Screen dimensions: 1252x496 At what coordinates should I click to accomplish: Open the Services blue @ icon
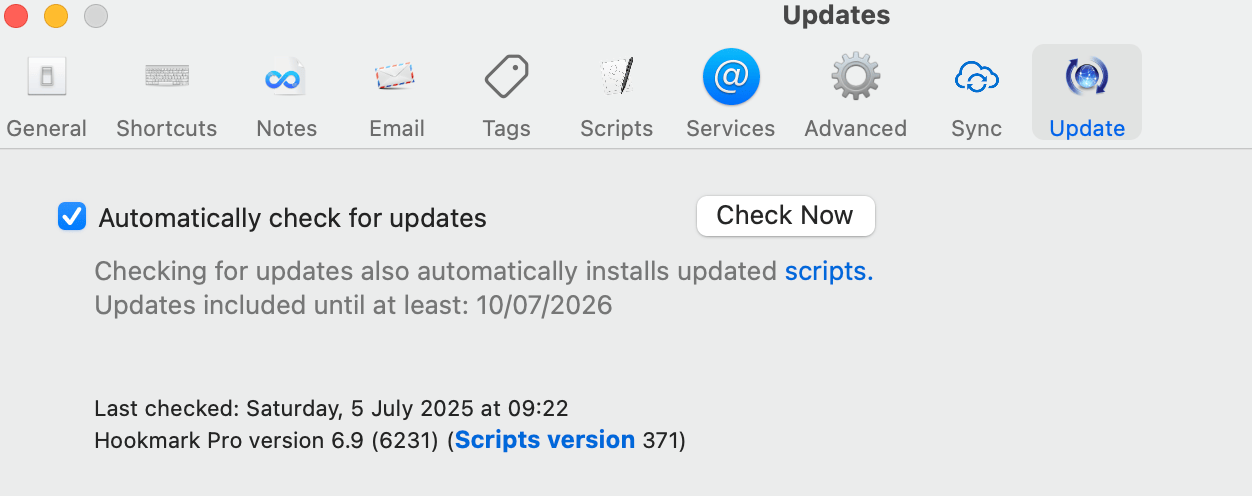[x=731, y=77]
